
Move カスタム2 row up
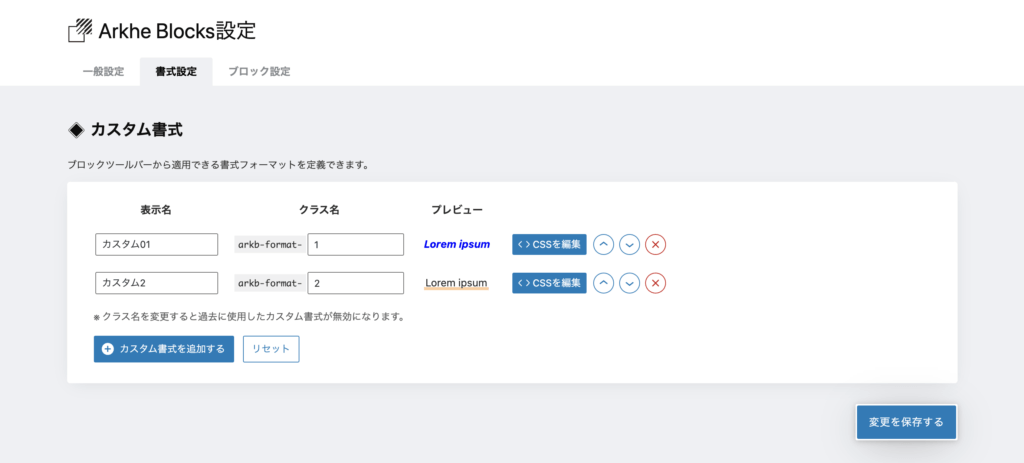(x=603, y=283)
